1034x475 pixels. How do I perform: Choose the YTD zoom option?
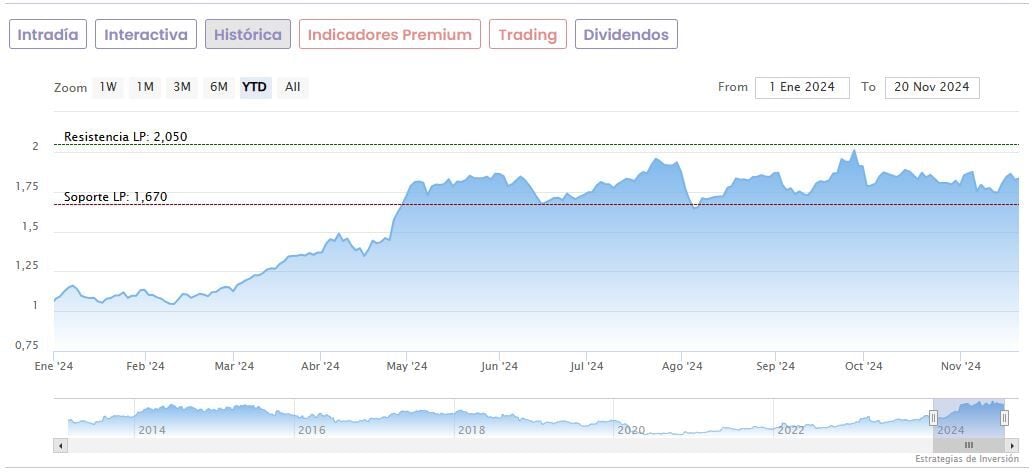(255, 87)
